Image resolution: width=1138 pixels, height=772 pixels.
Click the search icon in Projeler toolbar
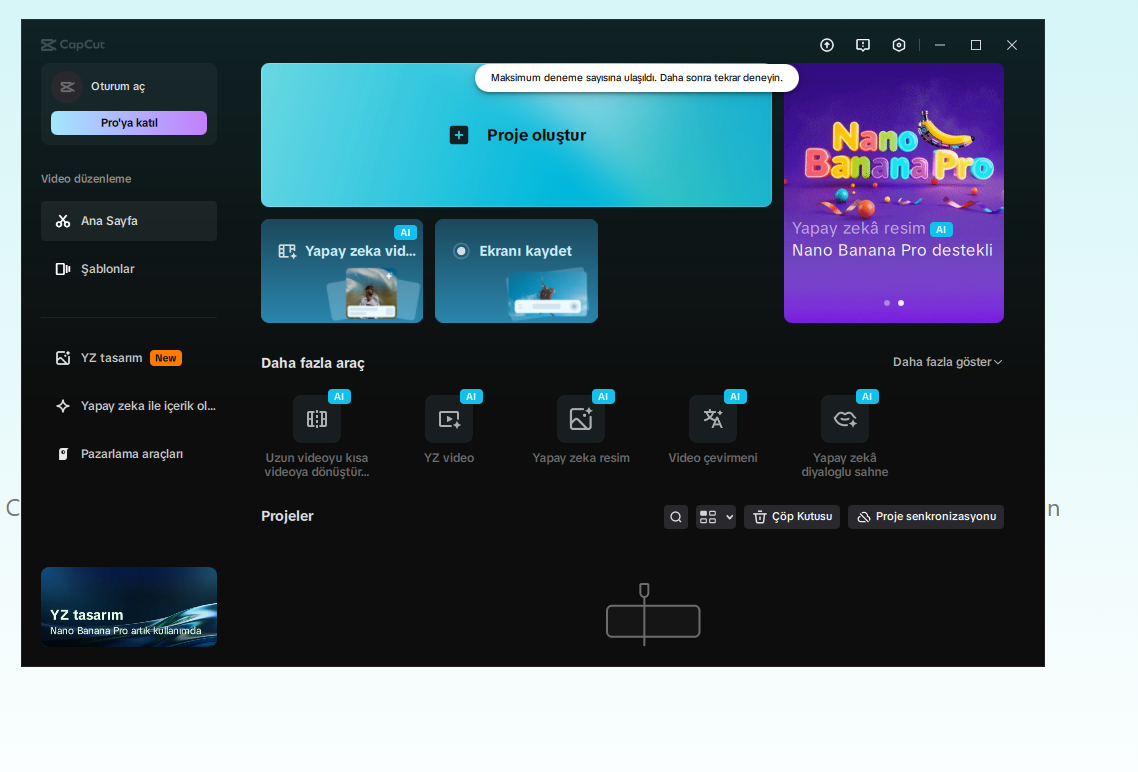point(676,517)
